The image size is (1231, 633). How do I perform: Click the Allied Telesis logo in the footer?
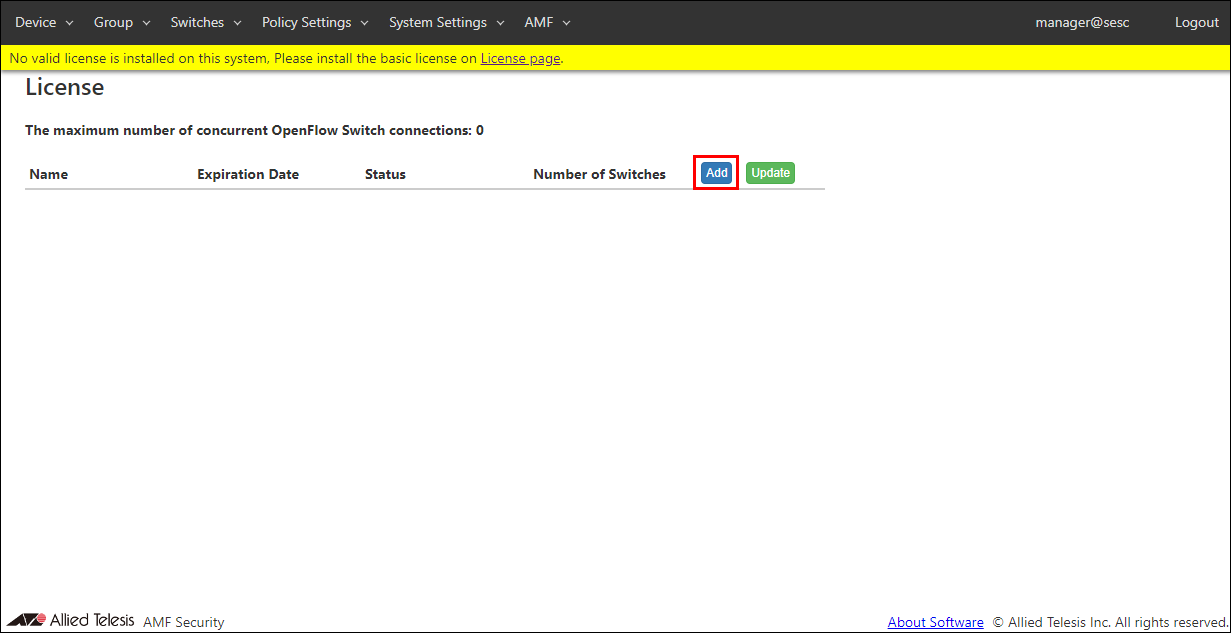(70, 620)
